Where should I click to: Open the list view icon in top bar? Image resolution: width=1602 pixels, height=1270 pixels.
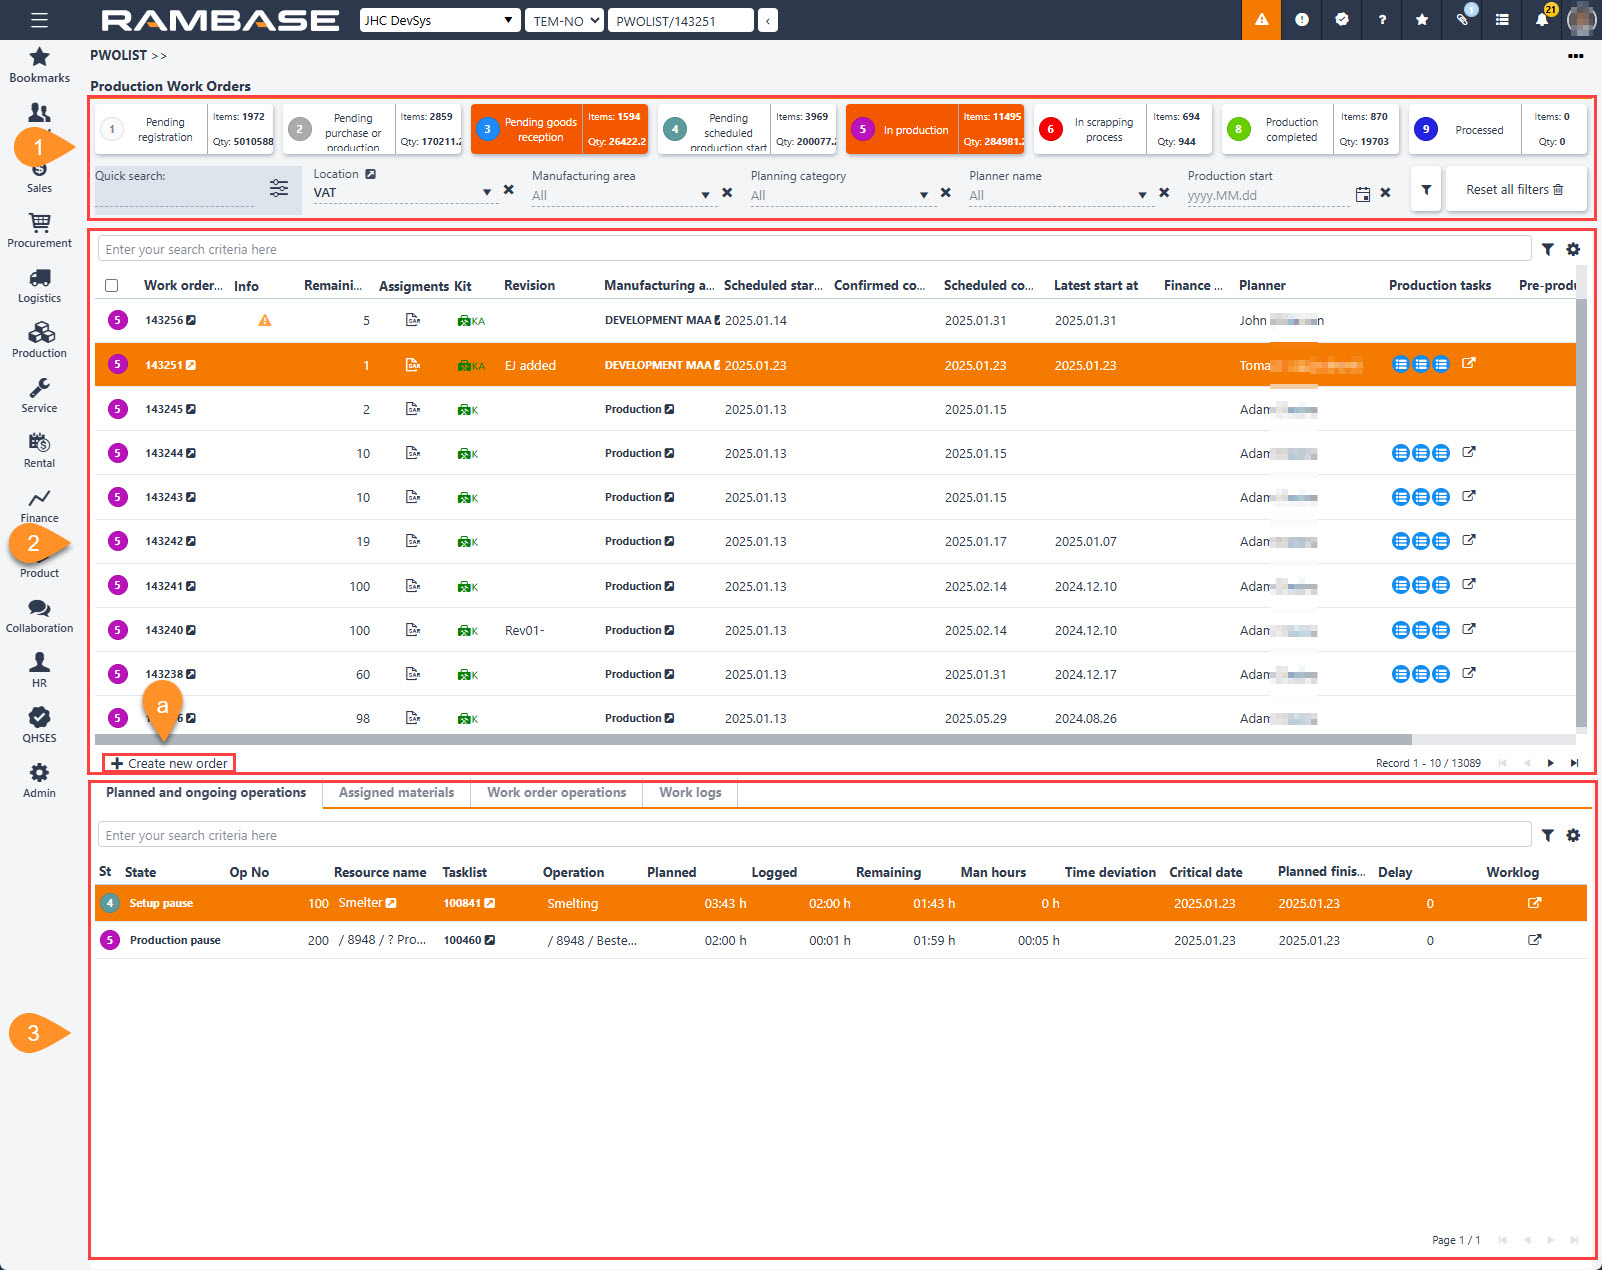[x=1502, y=20]
